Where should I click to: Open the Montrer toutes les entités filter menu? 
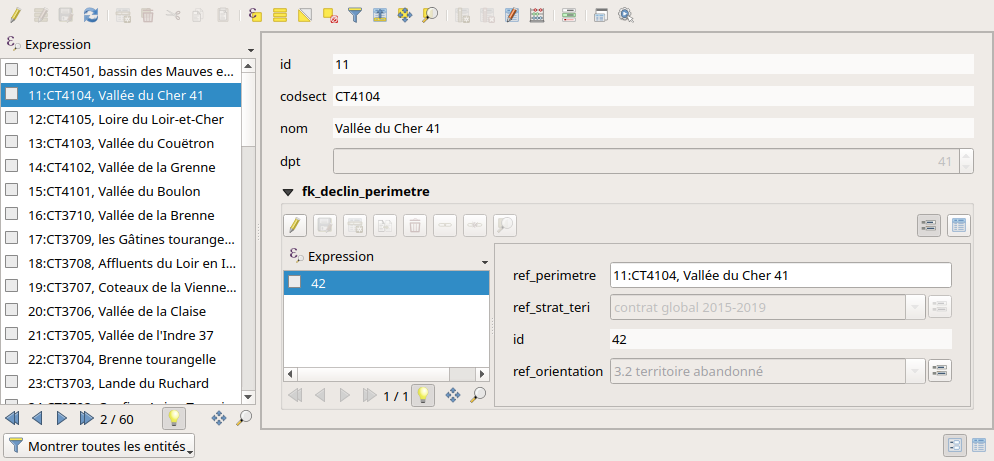pyautogui.click(x=99, y=446)
